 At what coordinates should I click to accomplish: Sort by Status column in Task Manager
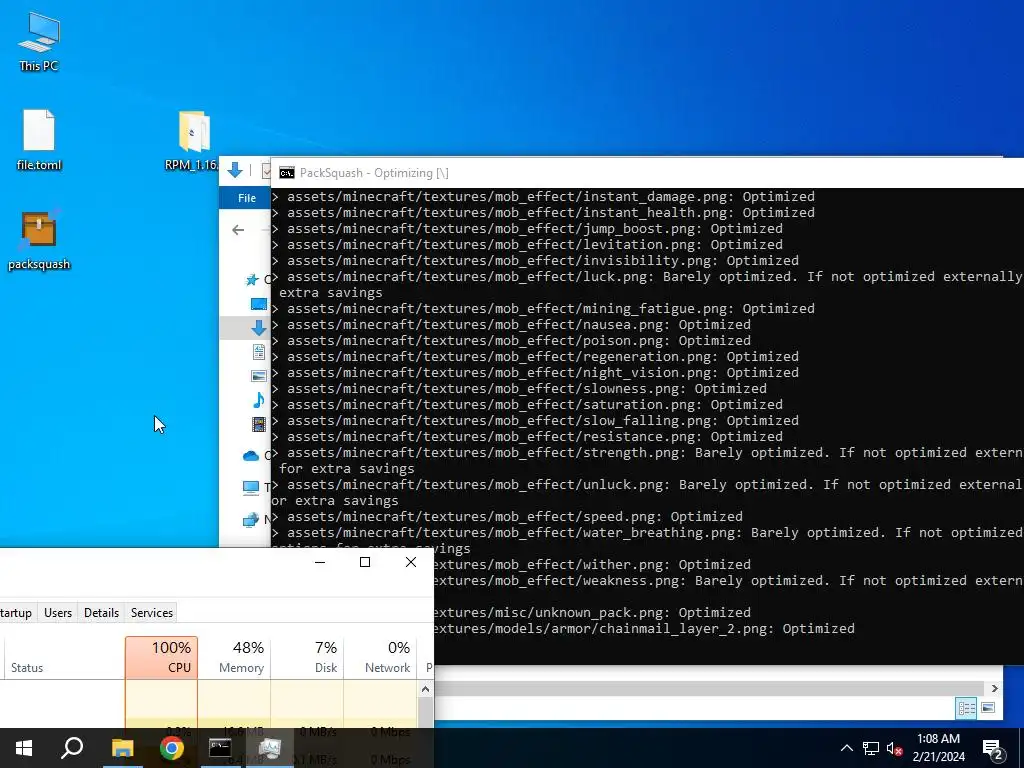65,658
